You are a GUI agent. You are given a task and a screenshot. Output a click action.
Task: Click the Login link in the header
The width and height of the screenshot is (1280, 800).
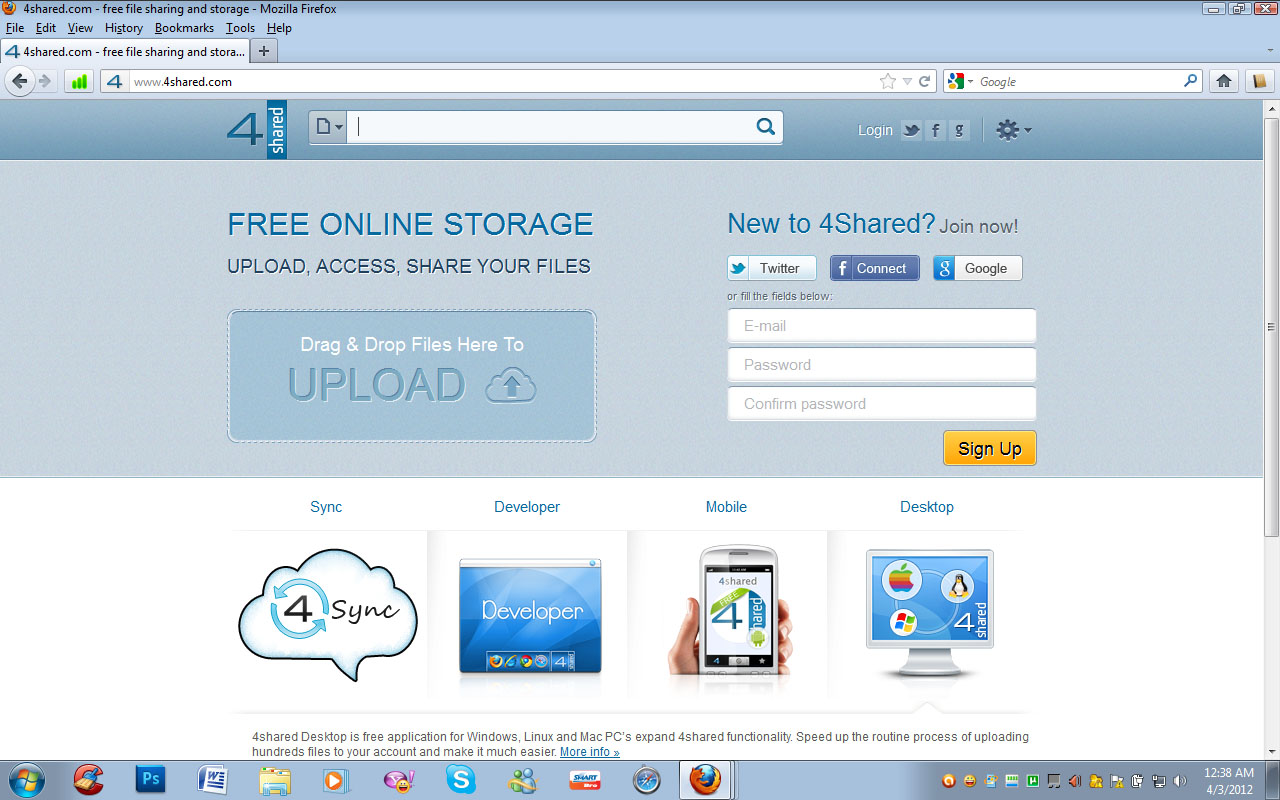(875, 130)
